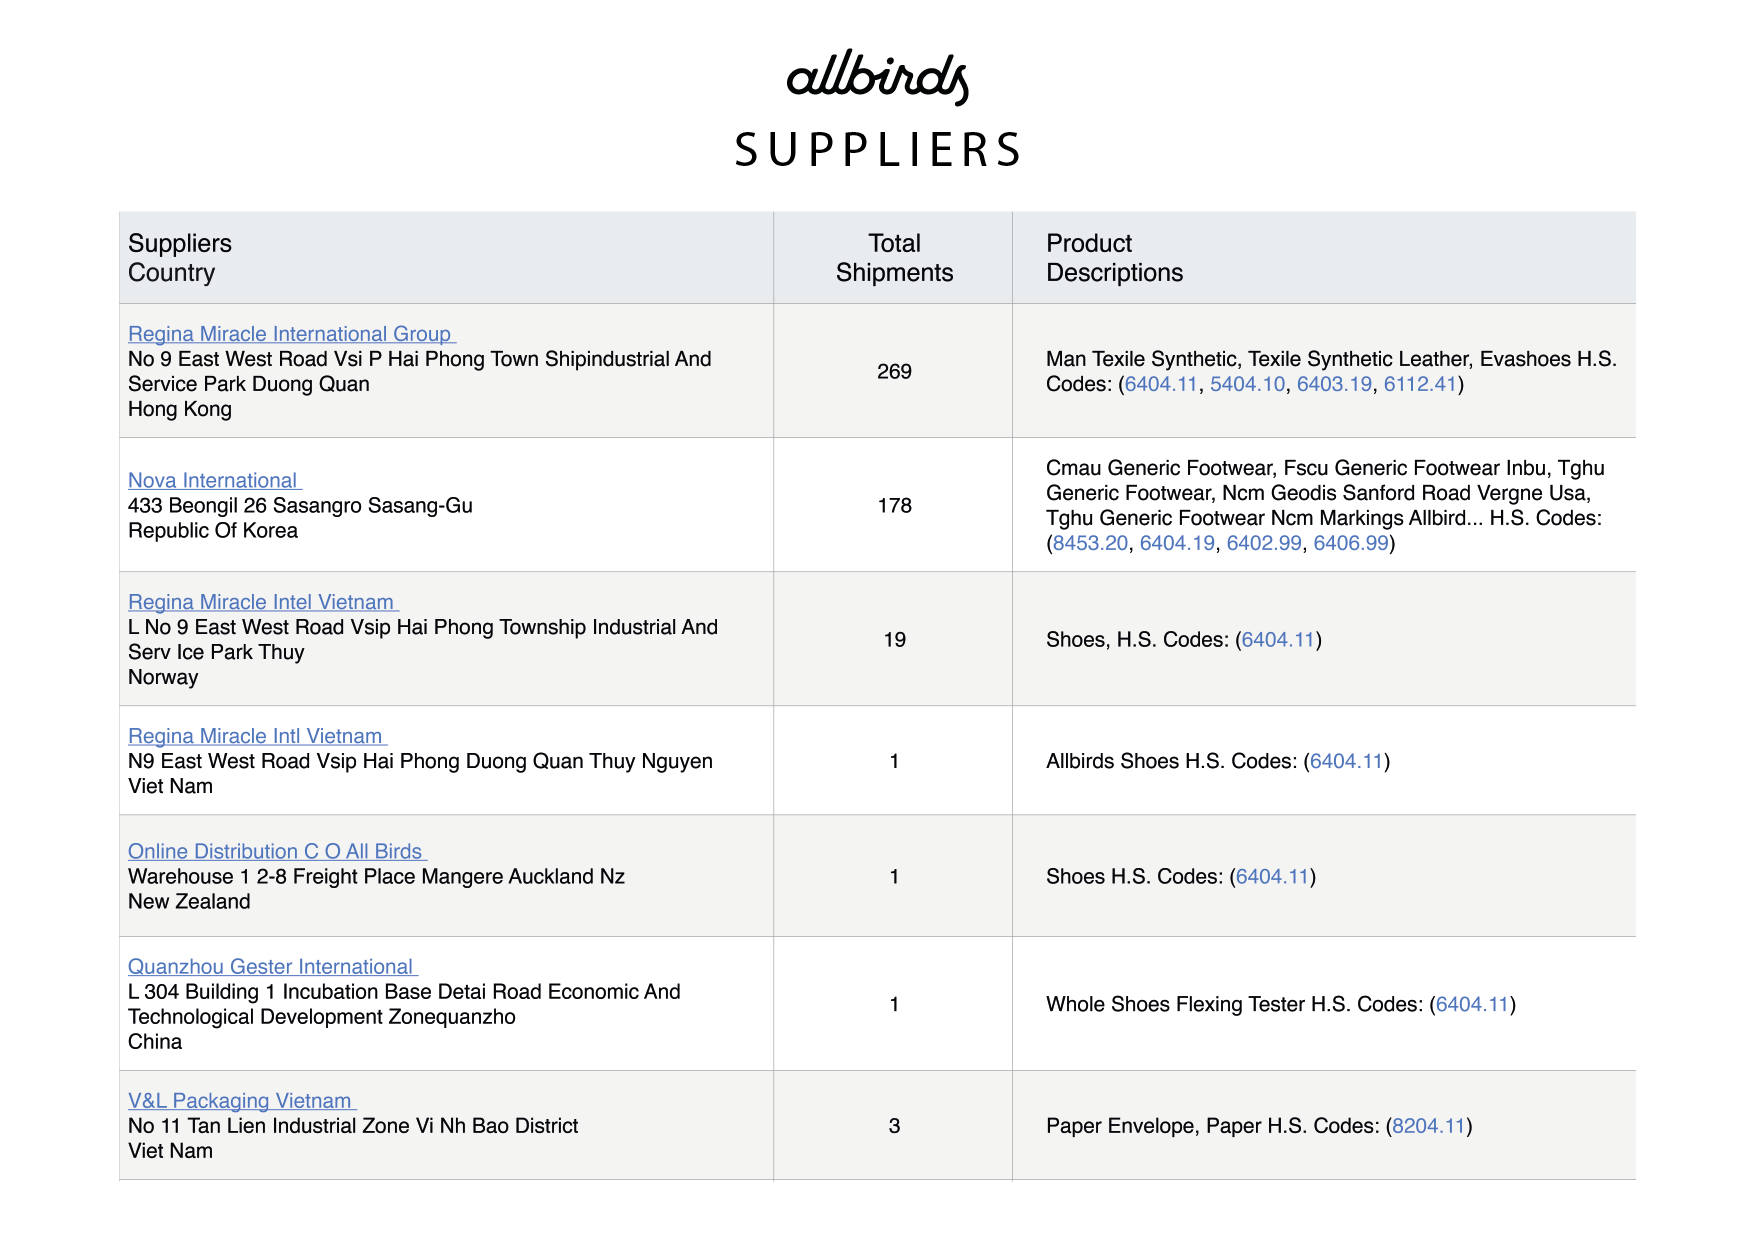Click the Suppliers Country column header
The width and height of the screenshot is (1755, 1241).
coord(180,258)
